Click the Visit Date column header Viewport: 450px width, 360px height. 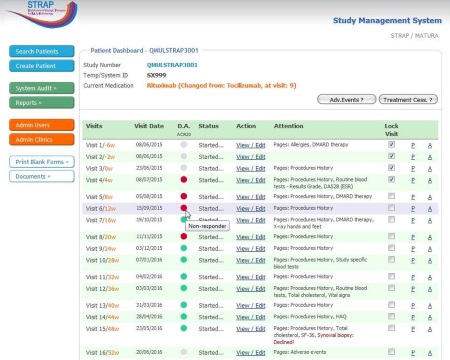(x=149, y=126)
